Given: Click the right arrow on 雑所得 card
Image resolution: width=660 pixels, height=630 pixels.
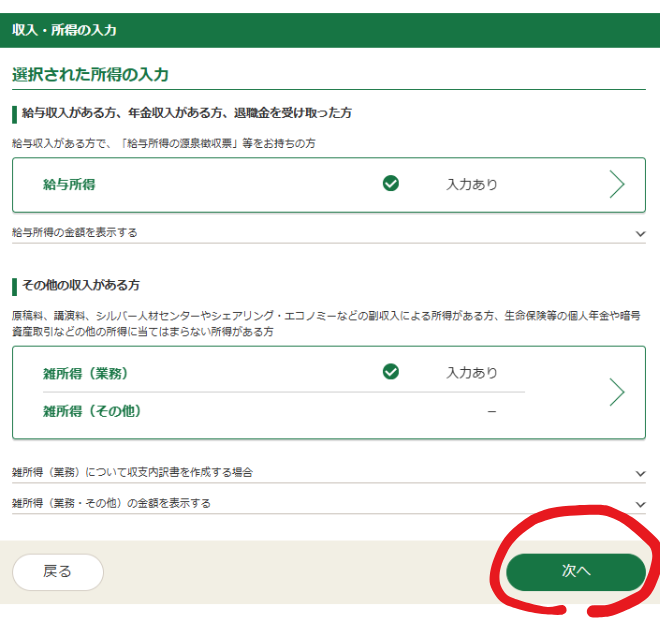Looking at the screenshot, I should pos(616,392).
